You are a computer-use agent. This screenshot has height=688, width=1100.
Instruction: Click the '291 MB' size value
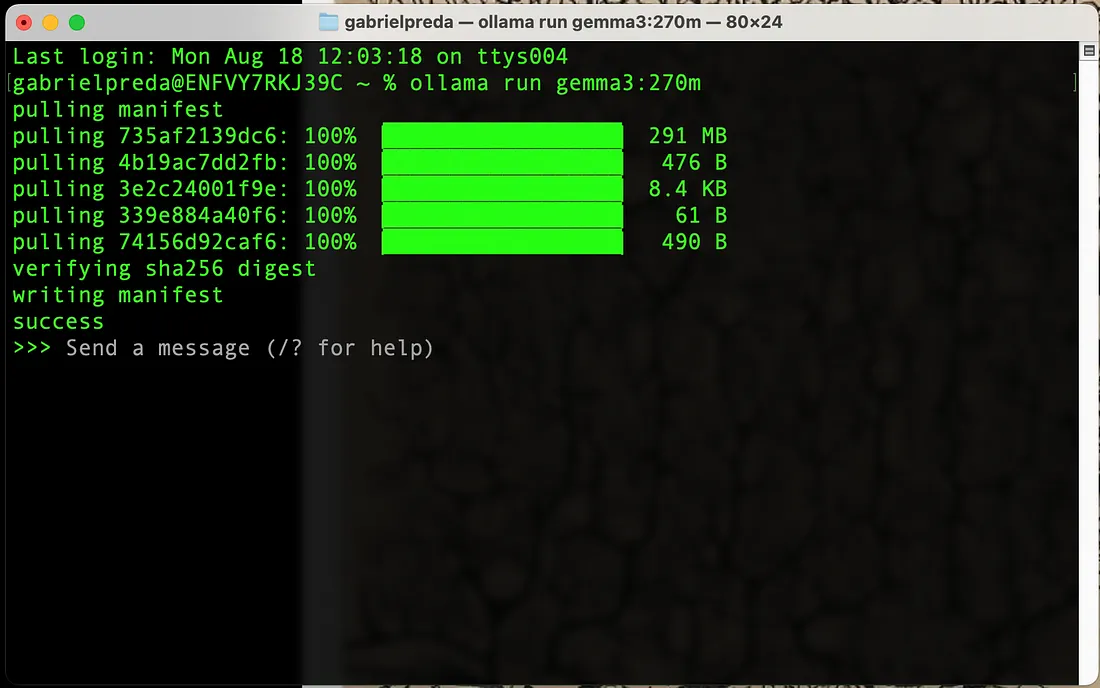point(688,135)
